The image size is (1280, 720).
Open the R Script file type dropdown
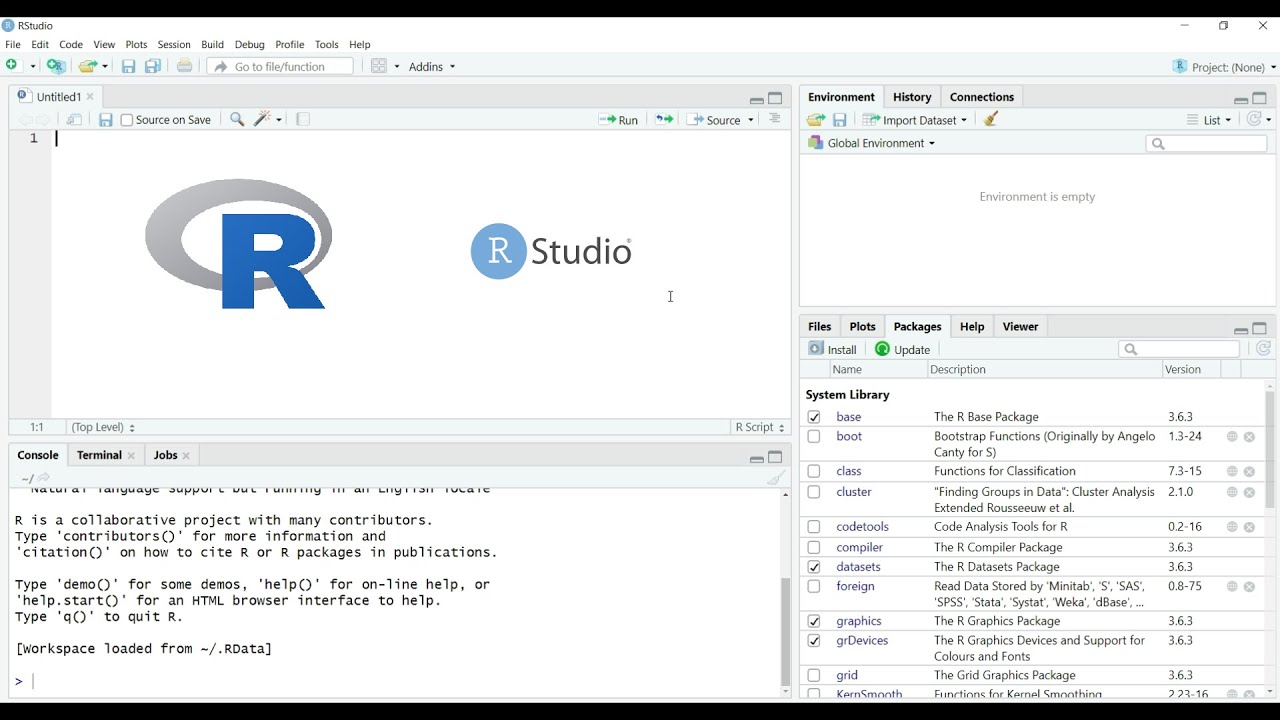click(x=761, y=427)
